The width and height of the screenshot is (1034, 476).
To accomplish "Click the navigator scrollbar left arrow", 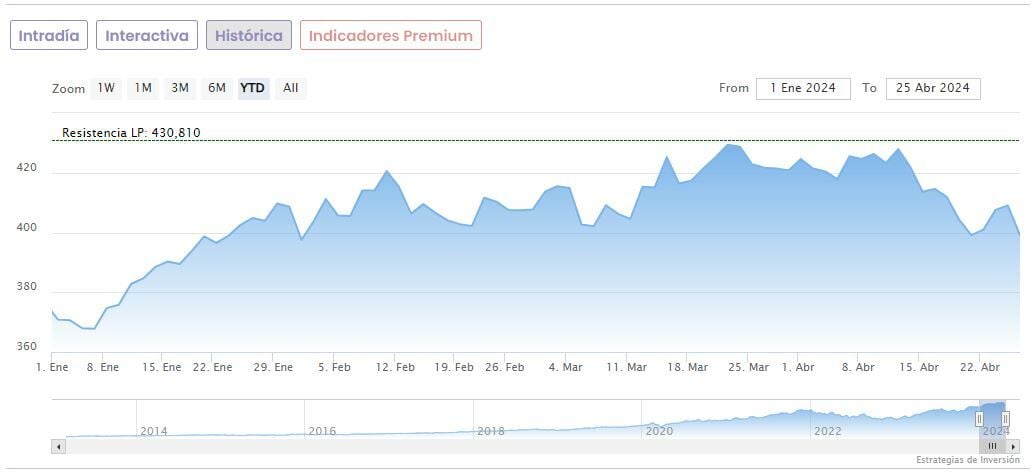I will pyautogui.click(x=58, y=446).
